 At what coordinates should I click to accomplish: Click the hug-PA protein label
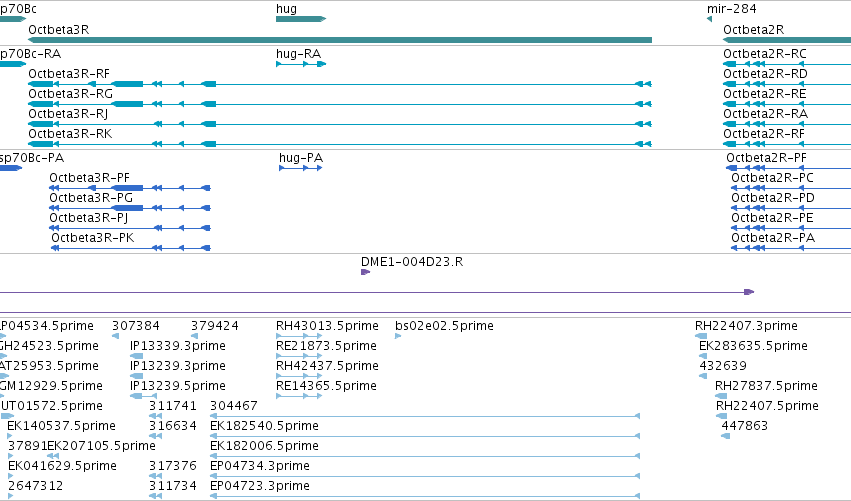pos(301,158)
